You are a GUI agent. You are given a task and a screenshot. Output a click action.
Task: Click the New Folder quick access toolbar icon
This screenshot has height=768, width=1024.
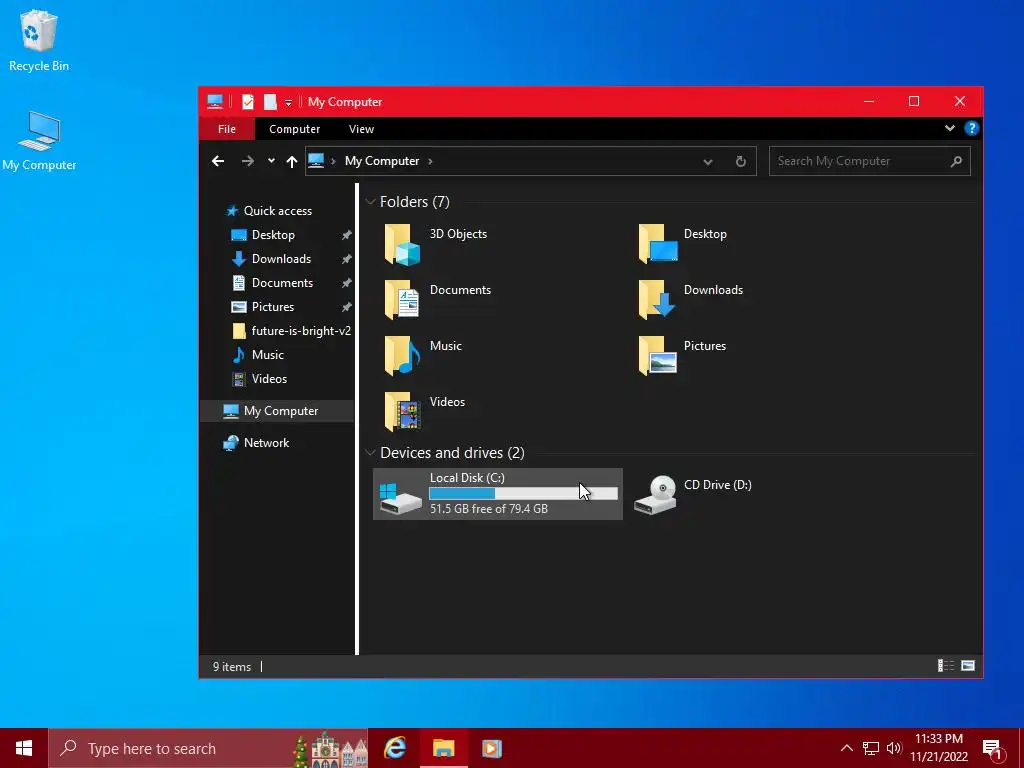click(270, 102)
